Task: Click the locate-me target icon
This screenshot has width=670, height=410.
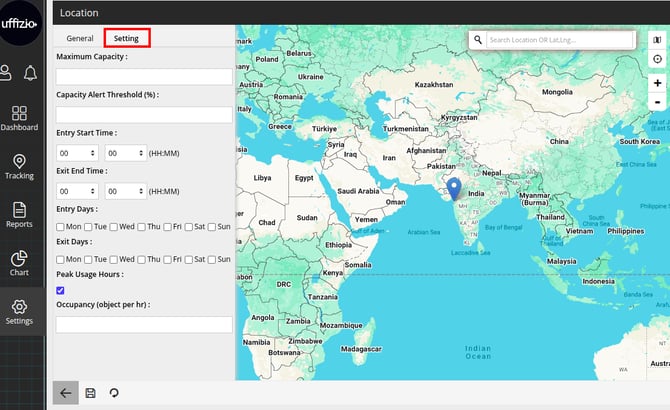Action: 657,59
